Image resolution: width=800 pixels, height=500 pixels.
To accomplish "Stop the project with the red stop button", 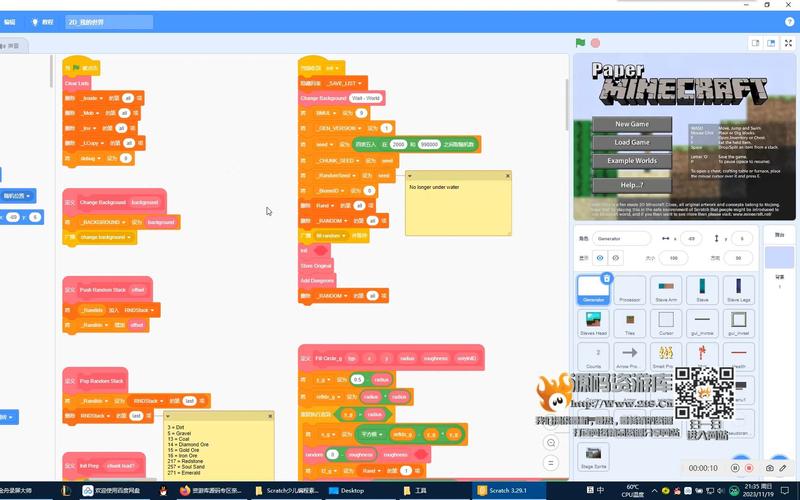I will click(x=595, y=43).
